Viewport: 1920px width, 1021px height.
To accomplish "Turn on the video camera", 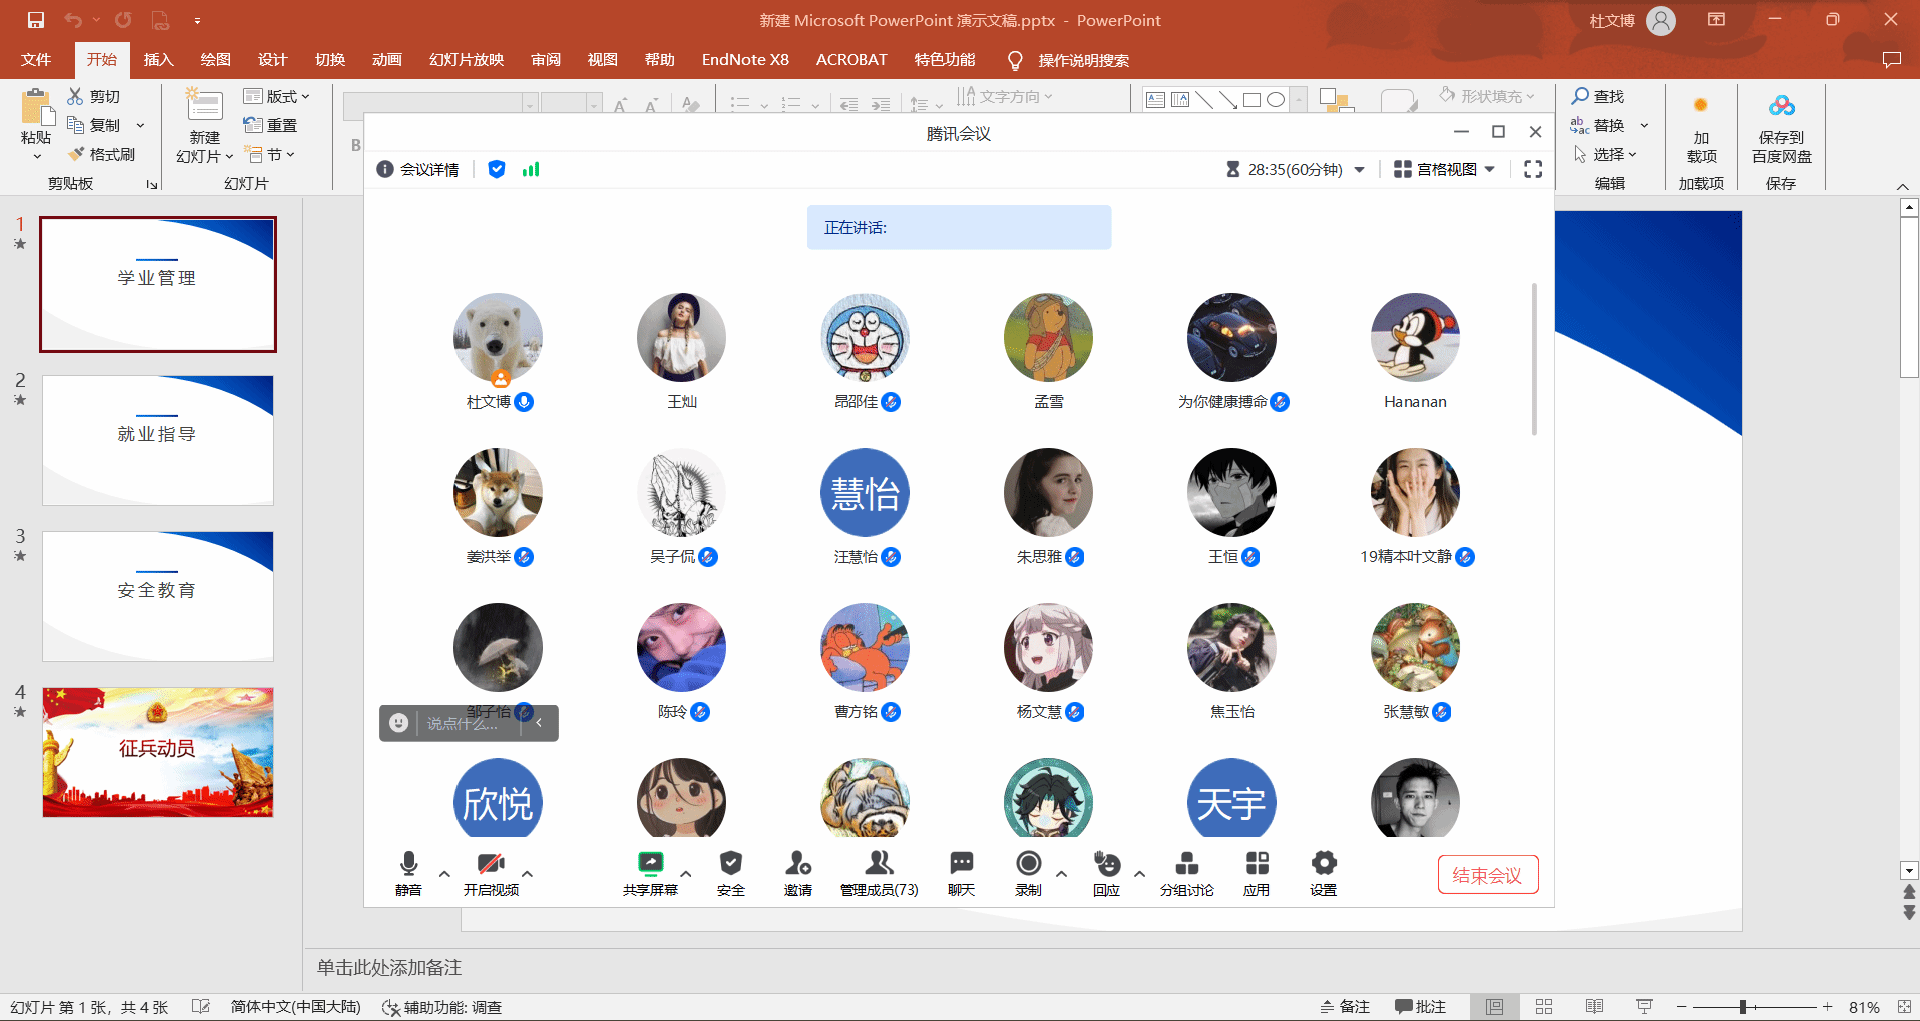I will [490, 864].
